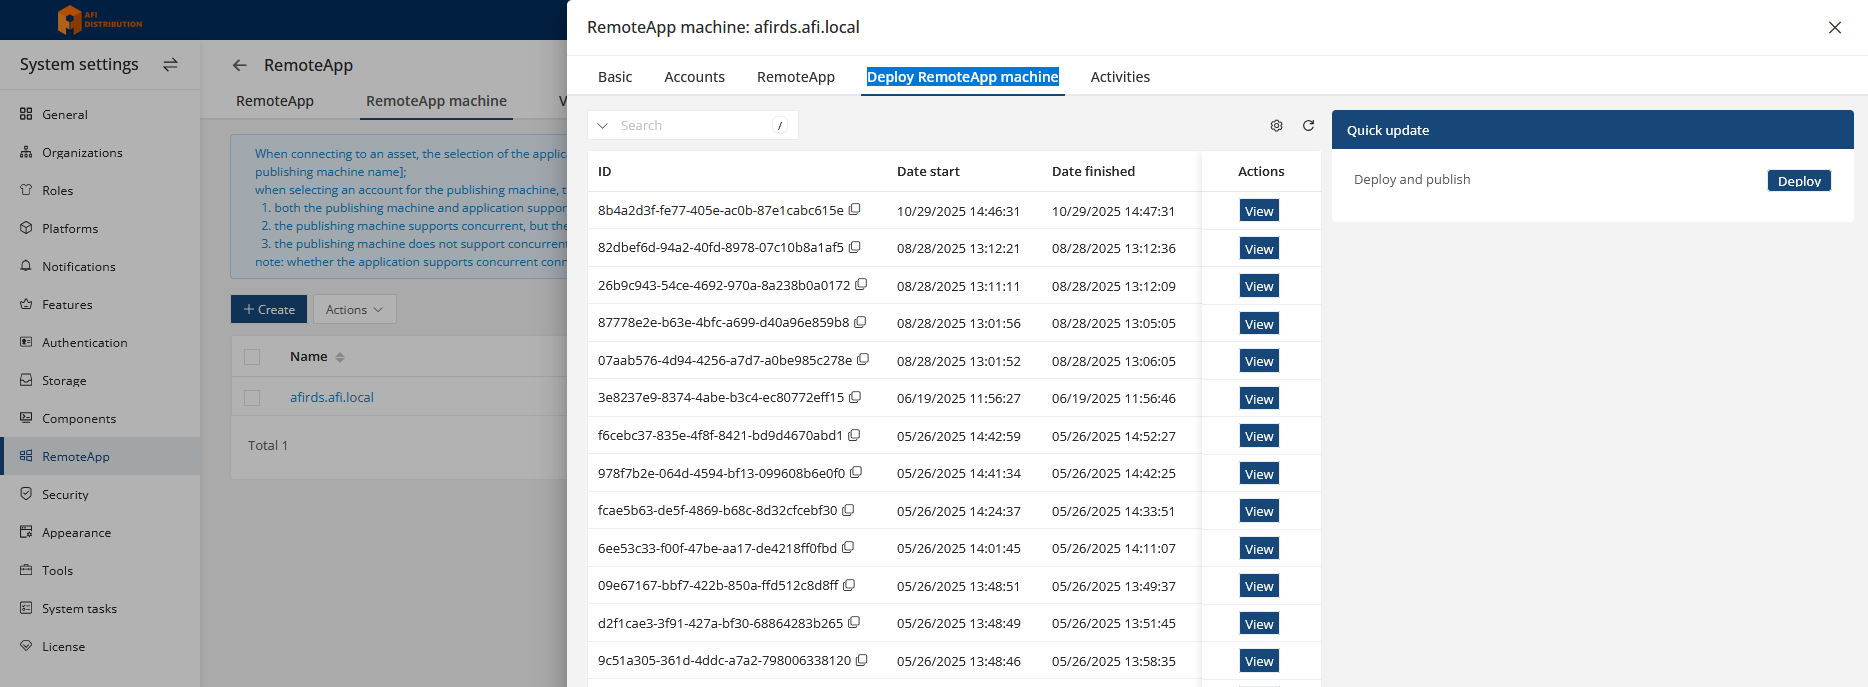Toggle the System settings sidebar collapse icon
Image resolution: width=1868 pixels, height=687 pixels.
pos(170,65)
